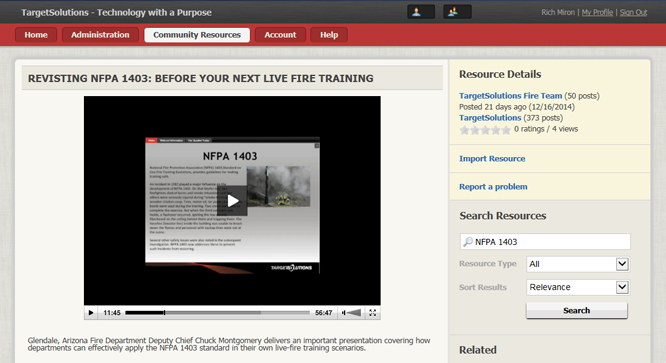666x363 pixels.
Task: Expand the Resource Type dropdown
Action: (x=578, y=264)
